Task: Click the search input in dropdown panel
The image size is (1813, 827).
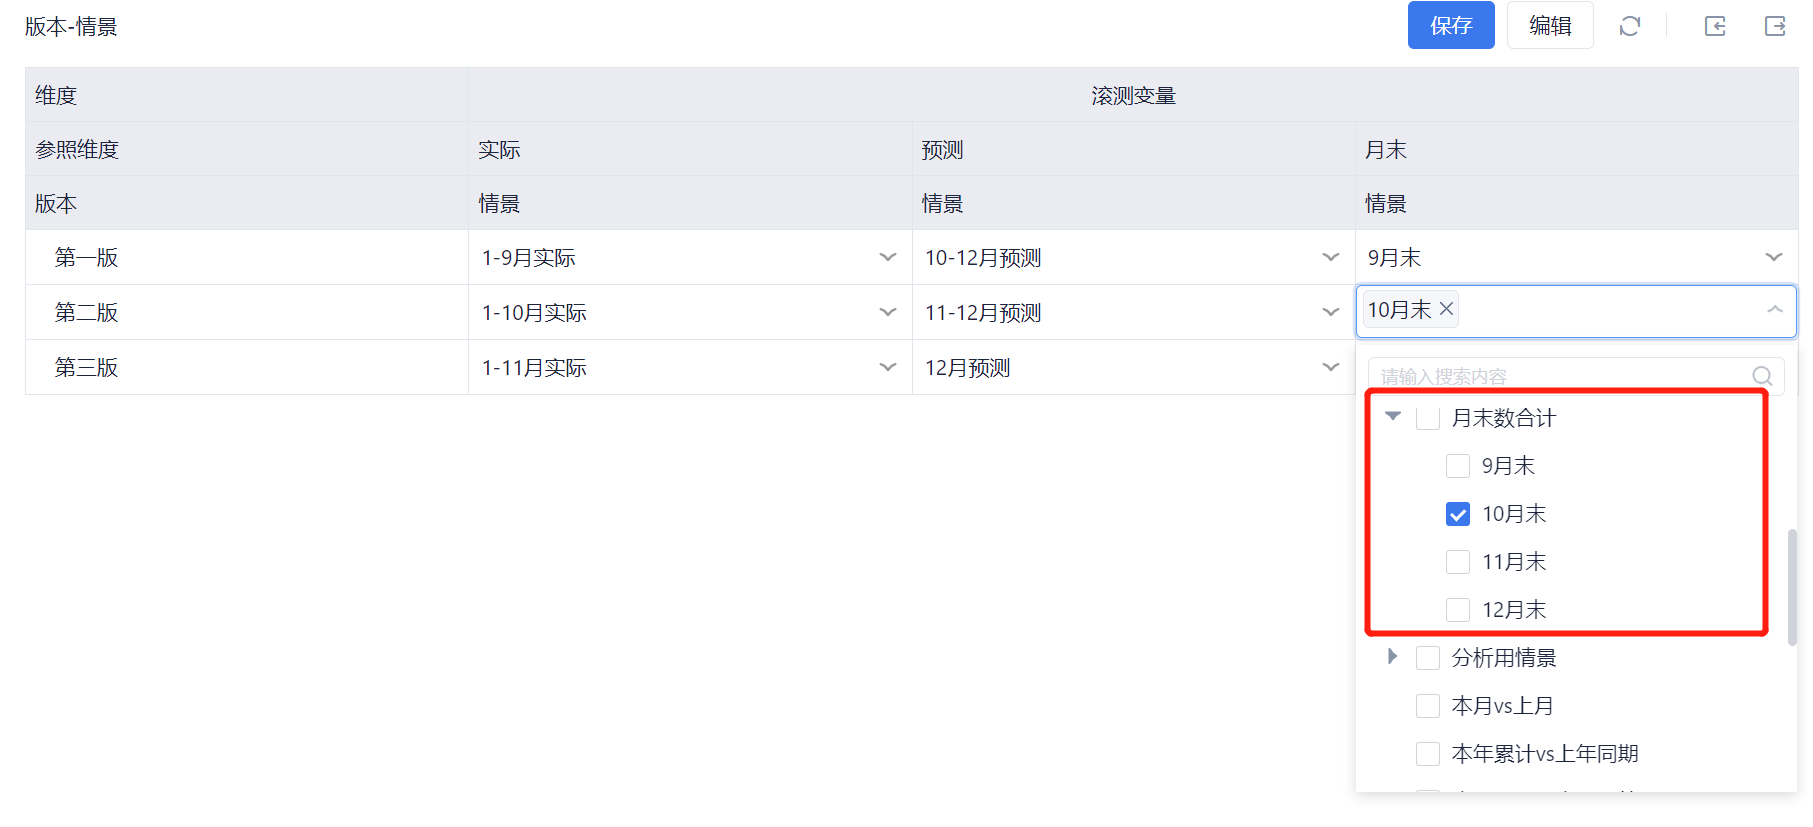Action: pos(1560,376)
